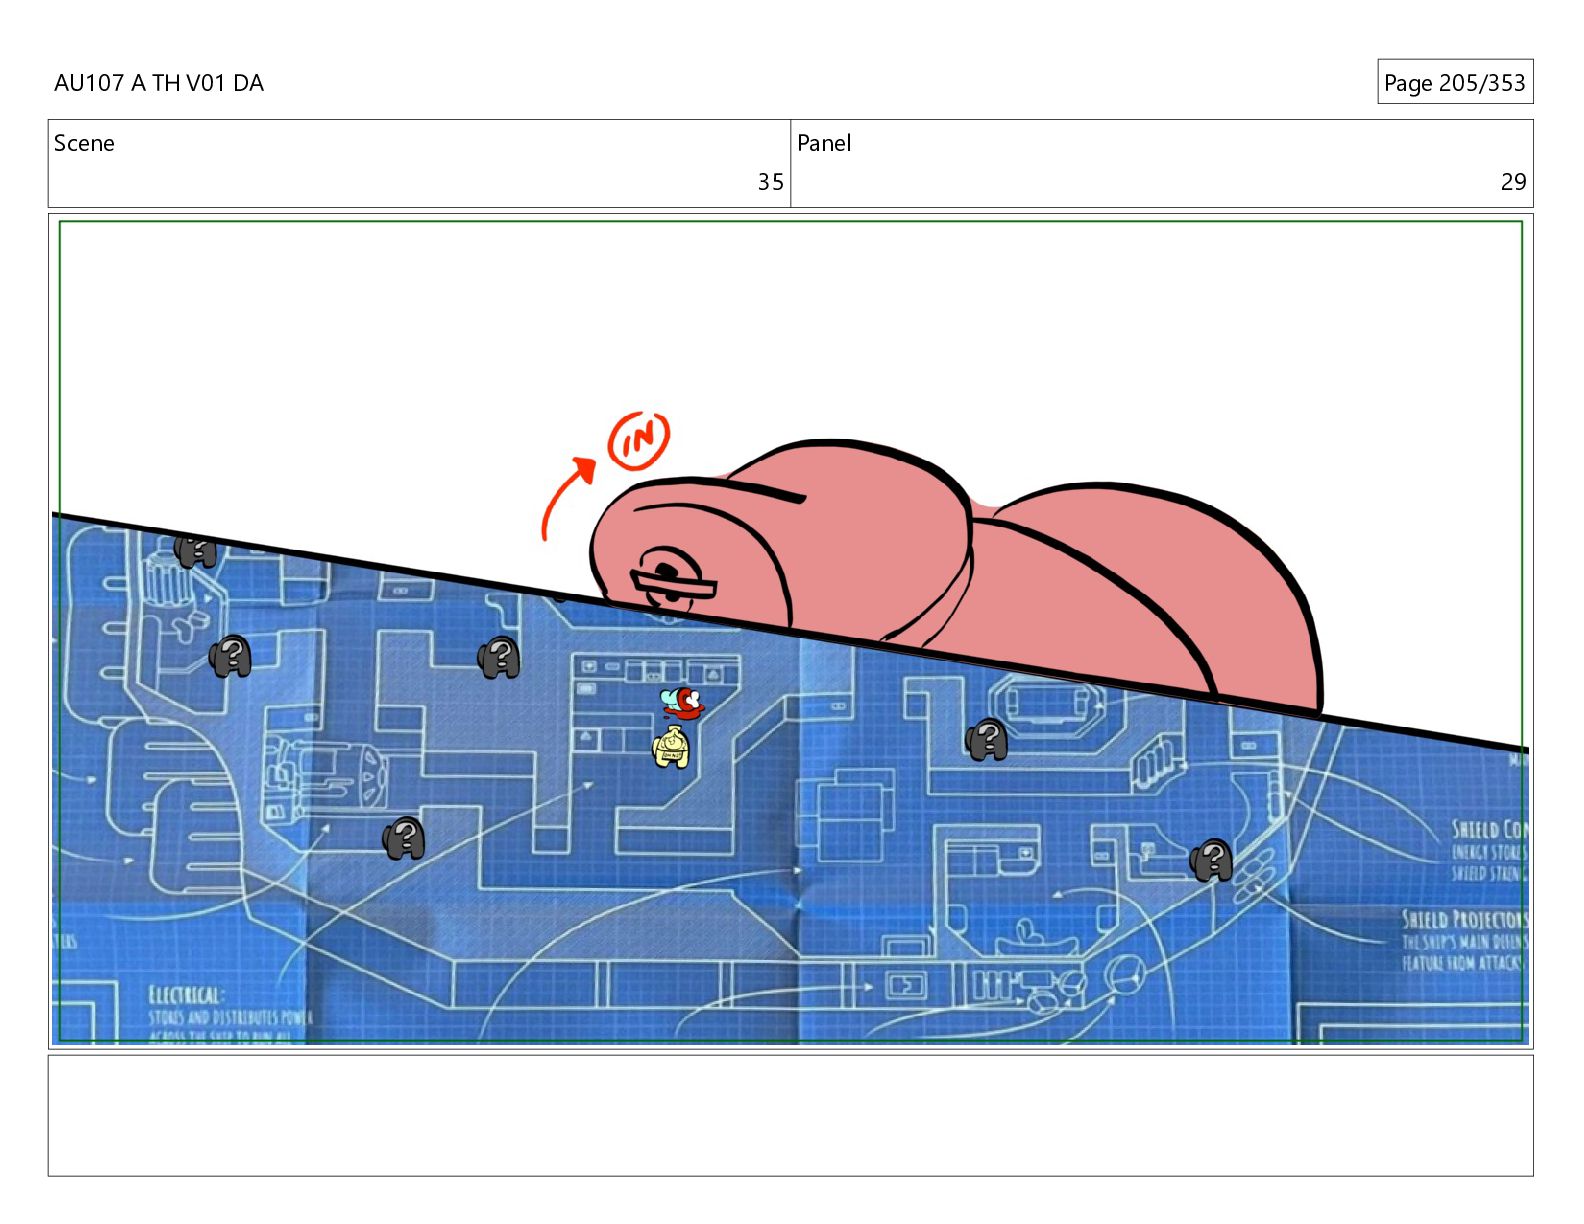This screenshot has height=1224, width=1584.
Task: Select the question-mark crewmate nearest the Shield labels
Action: [1211, 860]
